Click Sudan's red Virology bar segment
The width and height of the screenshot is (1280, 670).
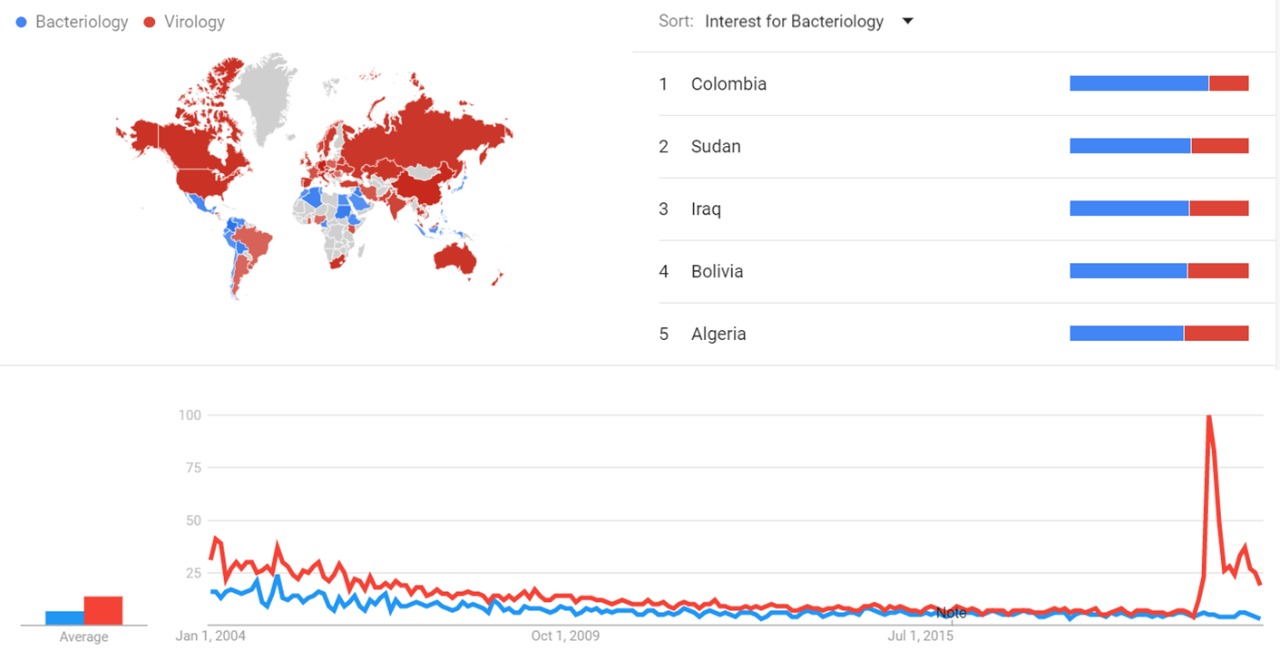coord(1219,147)
